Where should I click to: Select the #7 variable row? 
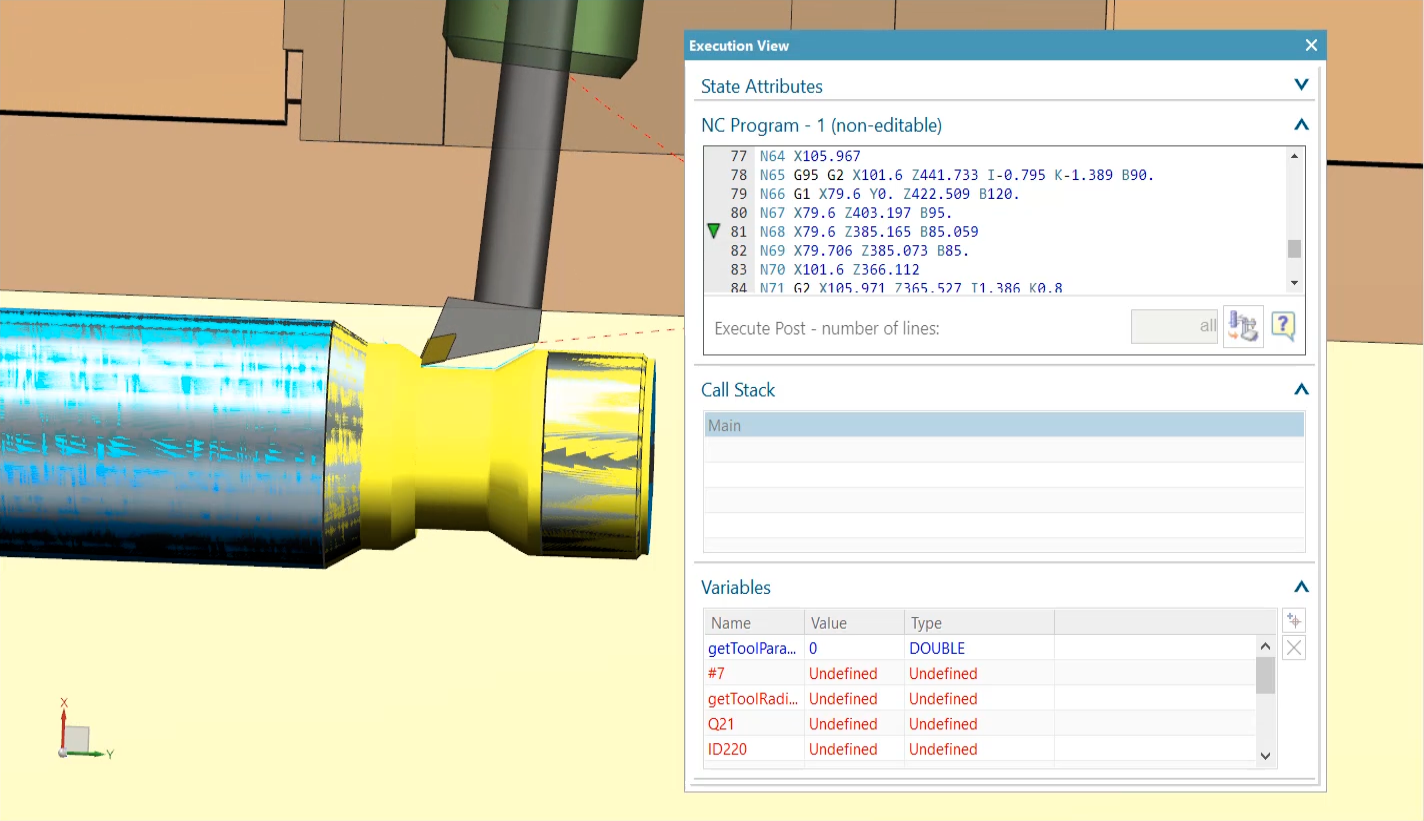pos(980,673)
